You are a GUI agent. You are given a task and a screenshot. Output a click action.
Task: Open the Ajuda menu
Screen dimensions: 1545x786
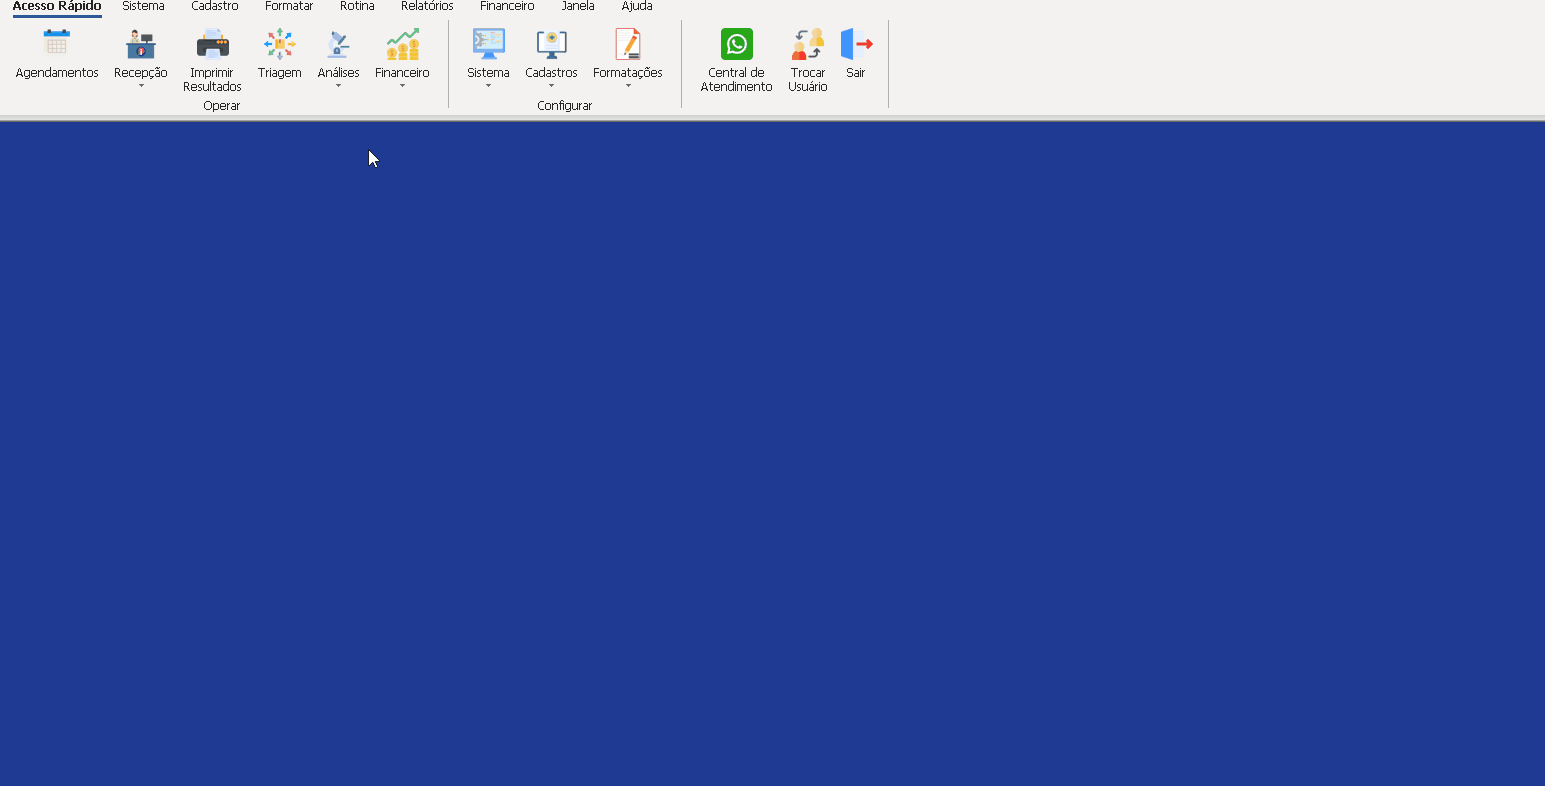click(x=637, y=7)
